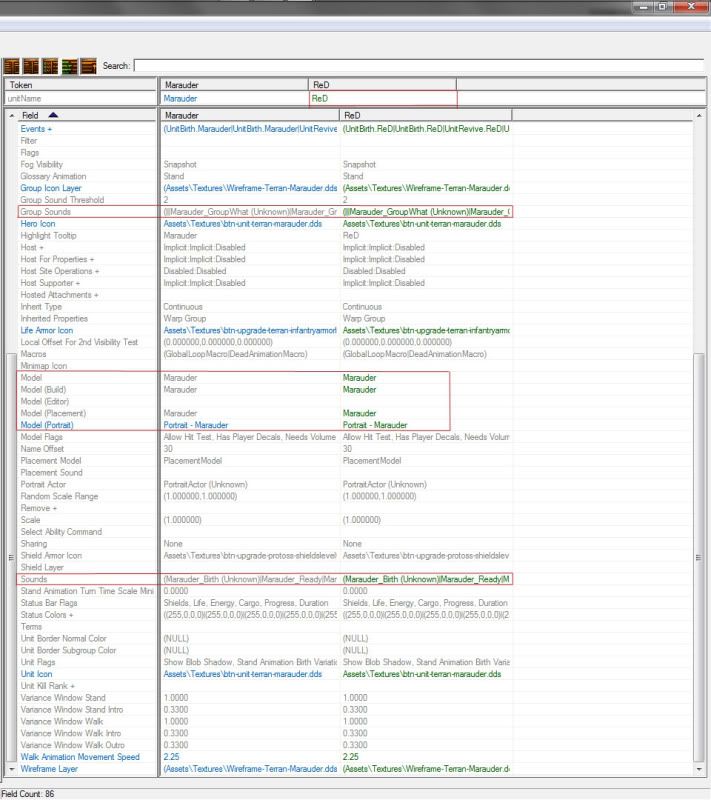Viewport: 711px width, 800px height.
Task: Select the Unit Flags field
Action: (38, 662)
